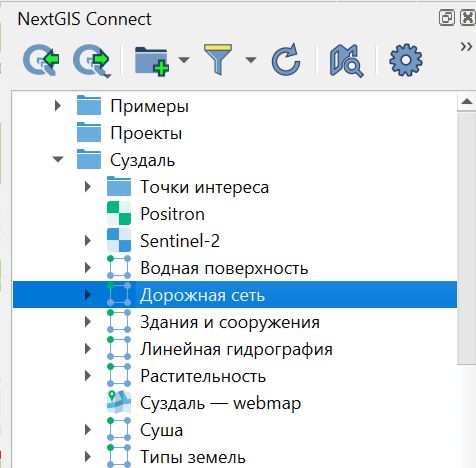Expand the Линейная гидрография layer
This screenshot has height=468, width=476.
pos(88,349)
